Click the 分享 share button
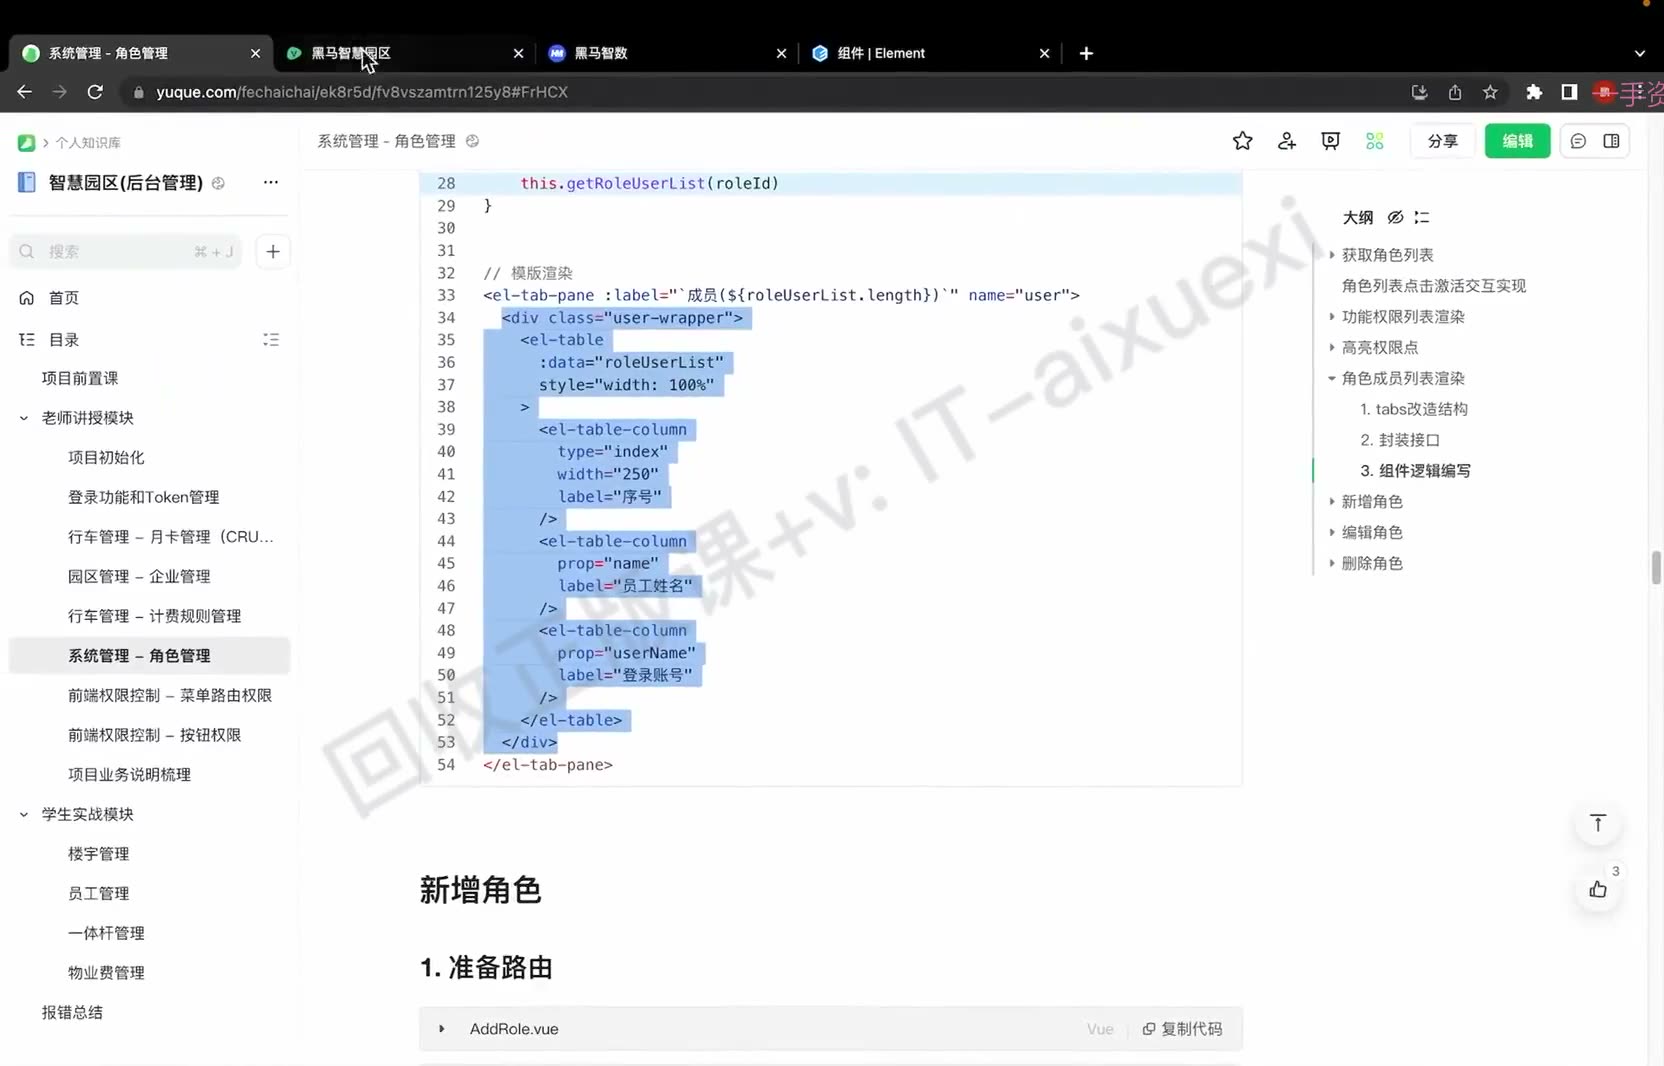 1442,141
